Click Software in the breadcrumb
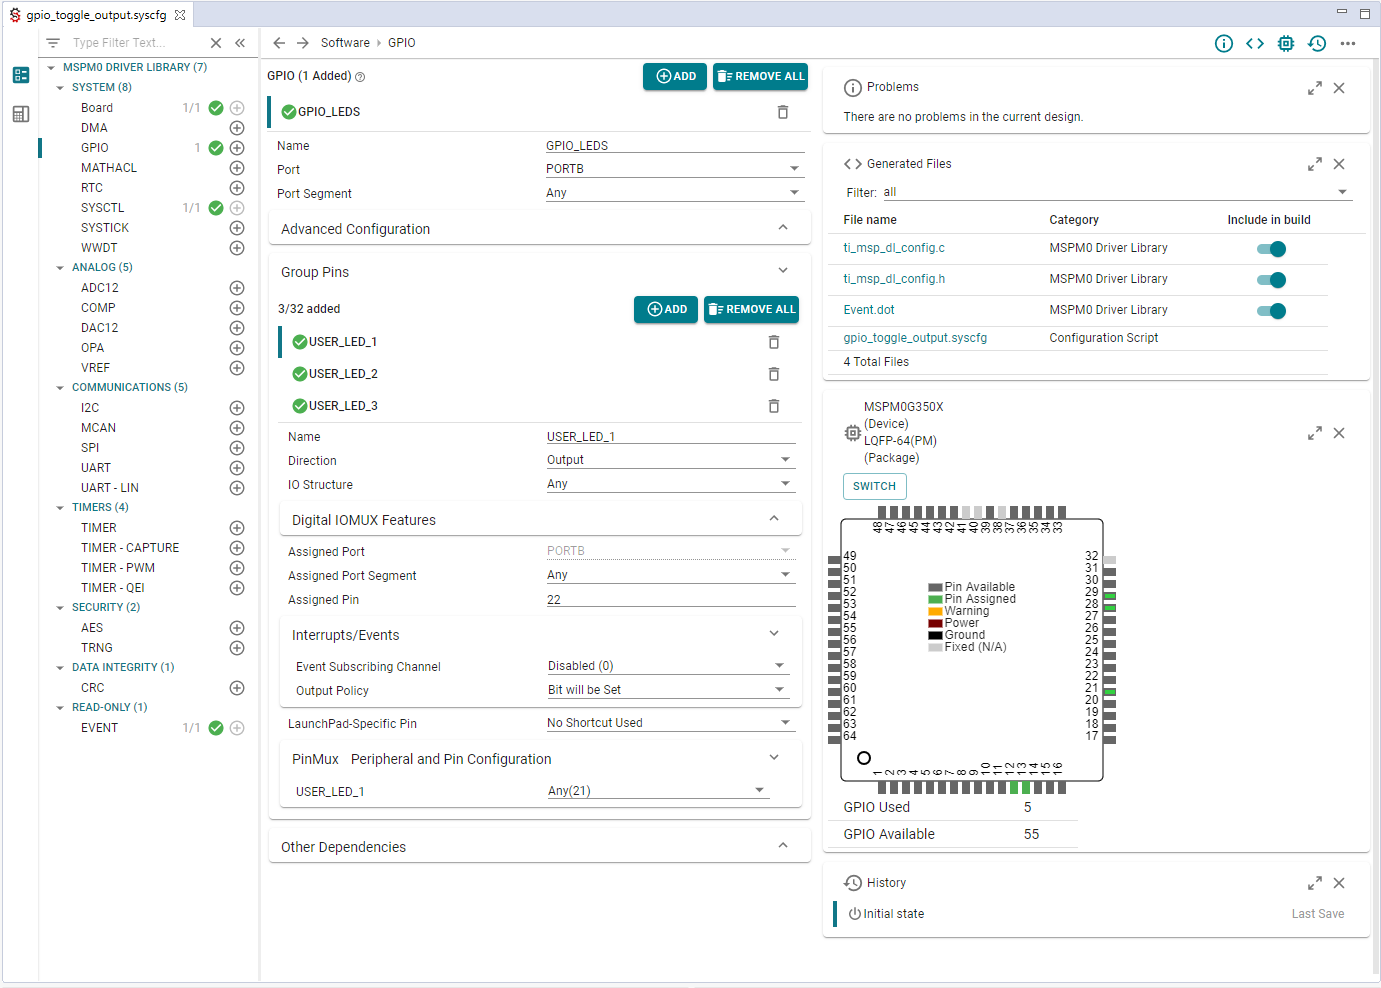 coord(345,43)
